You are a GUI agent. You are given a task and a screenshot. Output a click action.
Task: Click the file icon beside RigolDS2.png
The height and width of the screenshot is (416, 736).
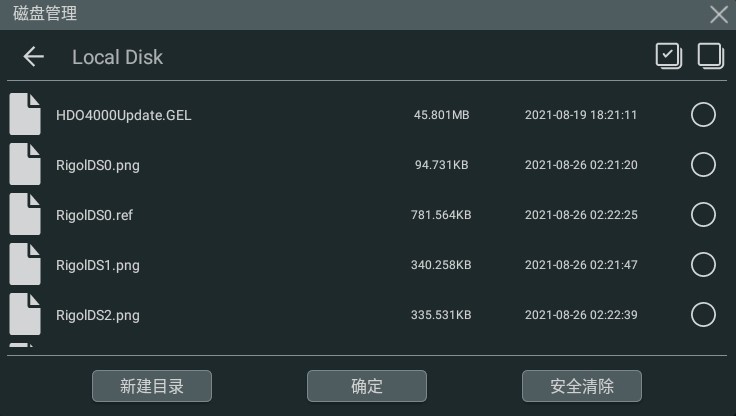(25, 314)
